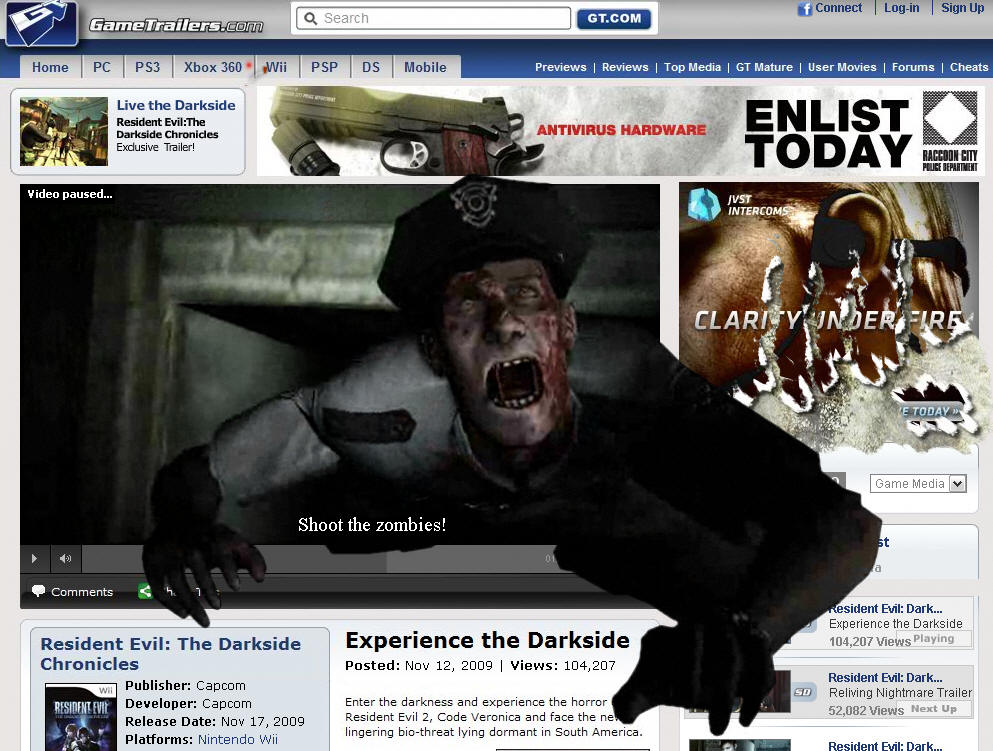Select the Mobile platform tab
Viewport: 993px width, 751px height.
click(426, 67)
